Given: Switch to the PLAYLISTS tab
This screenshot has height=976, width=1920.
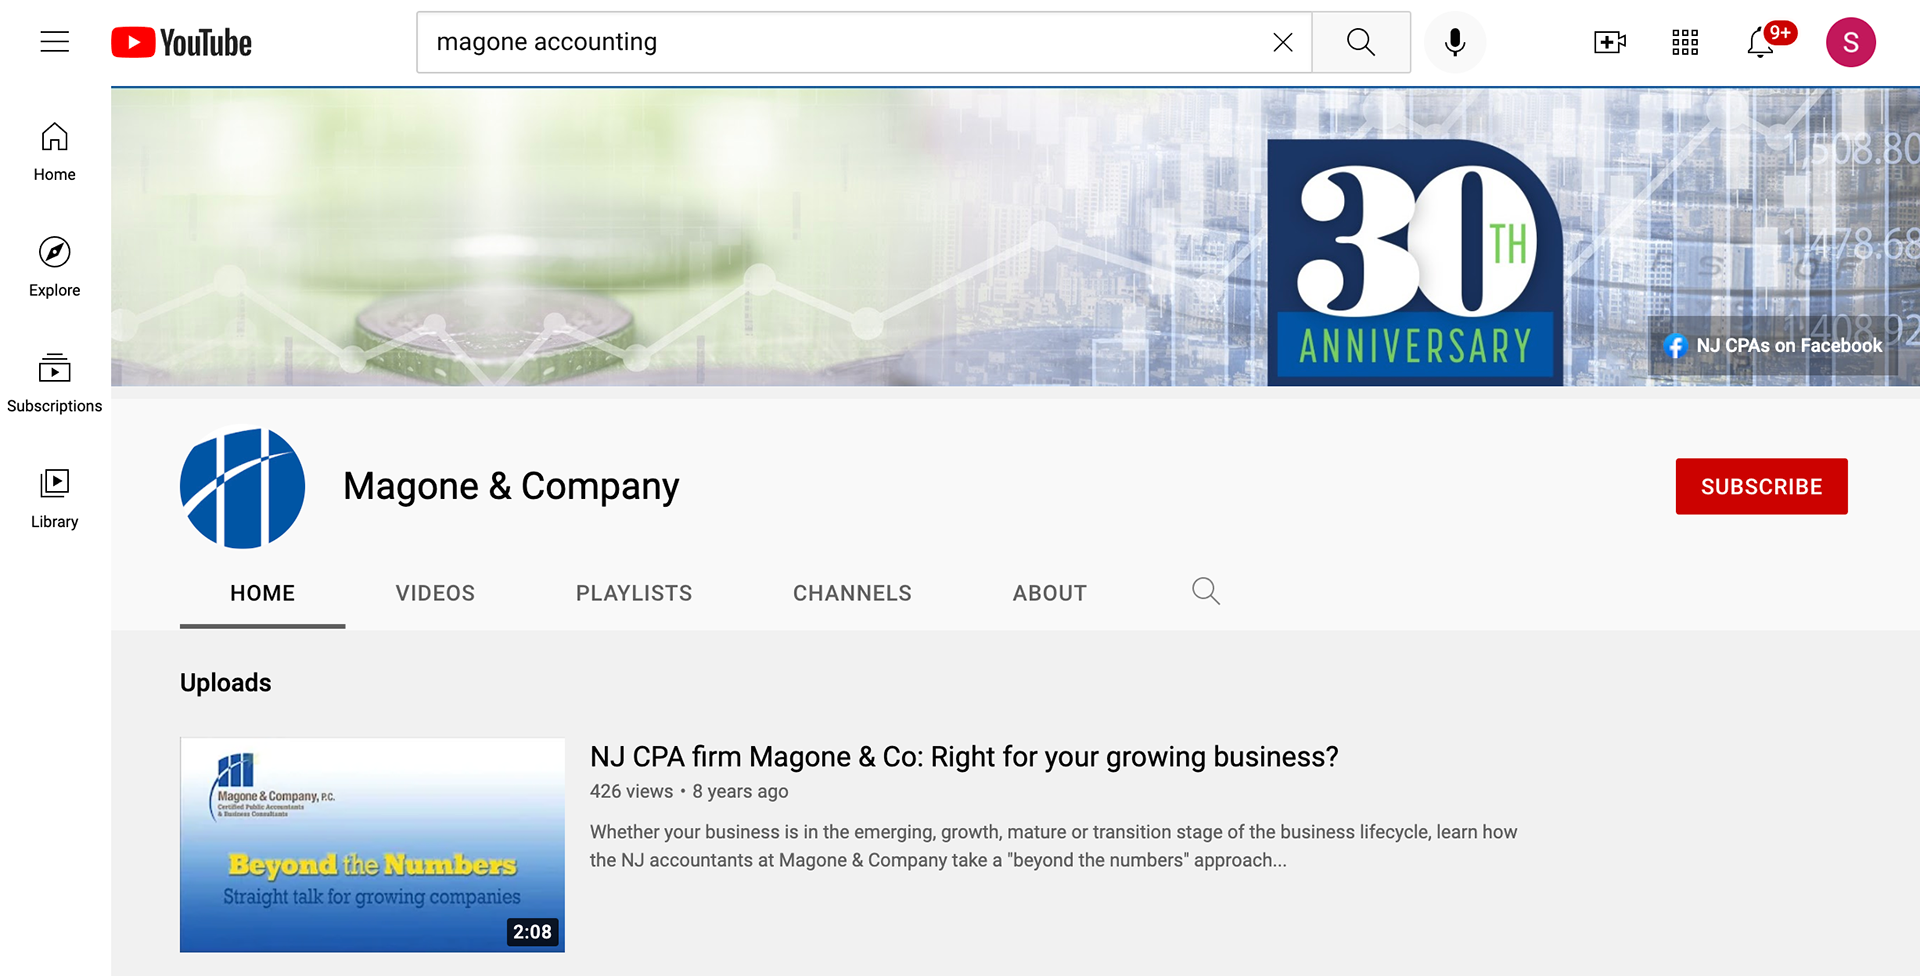Looking at the screenshot, I should (x=634, y=593).
